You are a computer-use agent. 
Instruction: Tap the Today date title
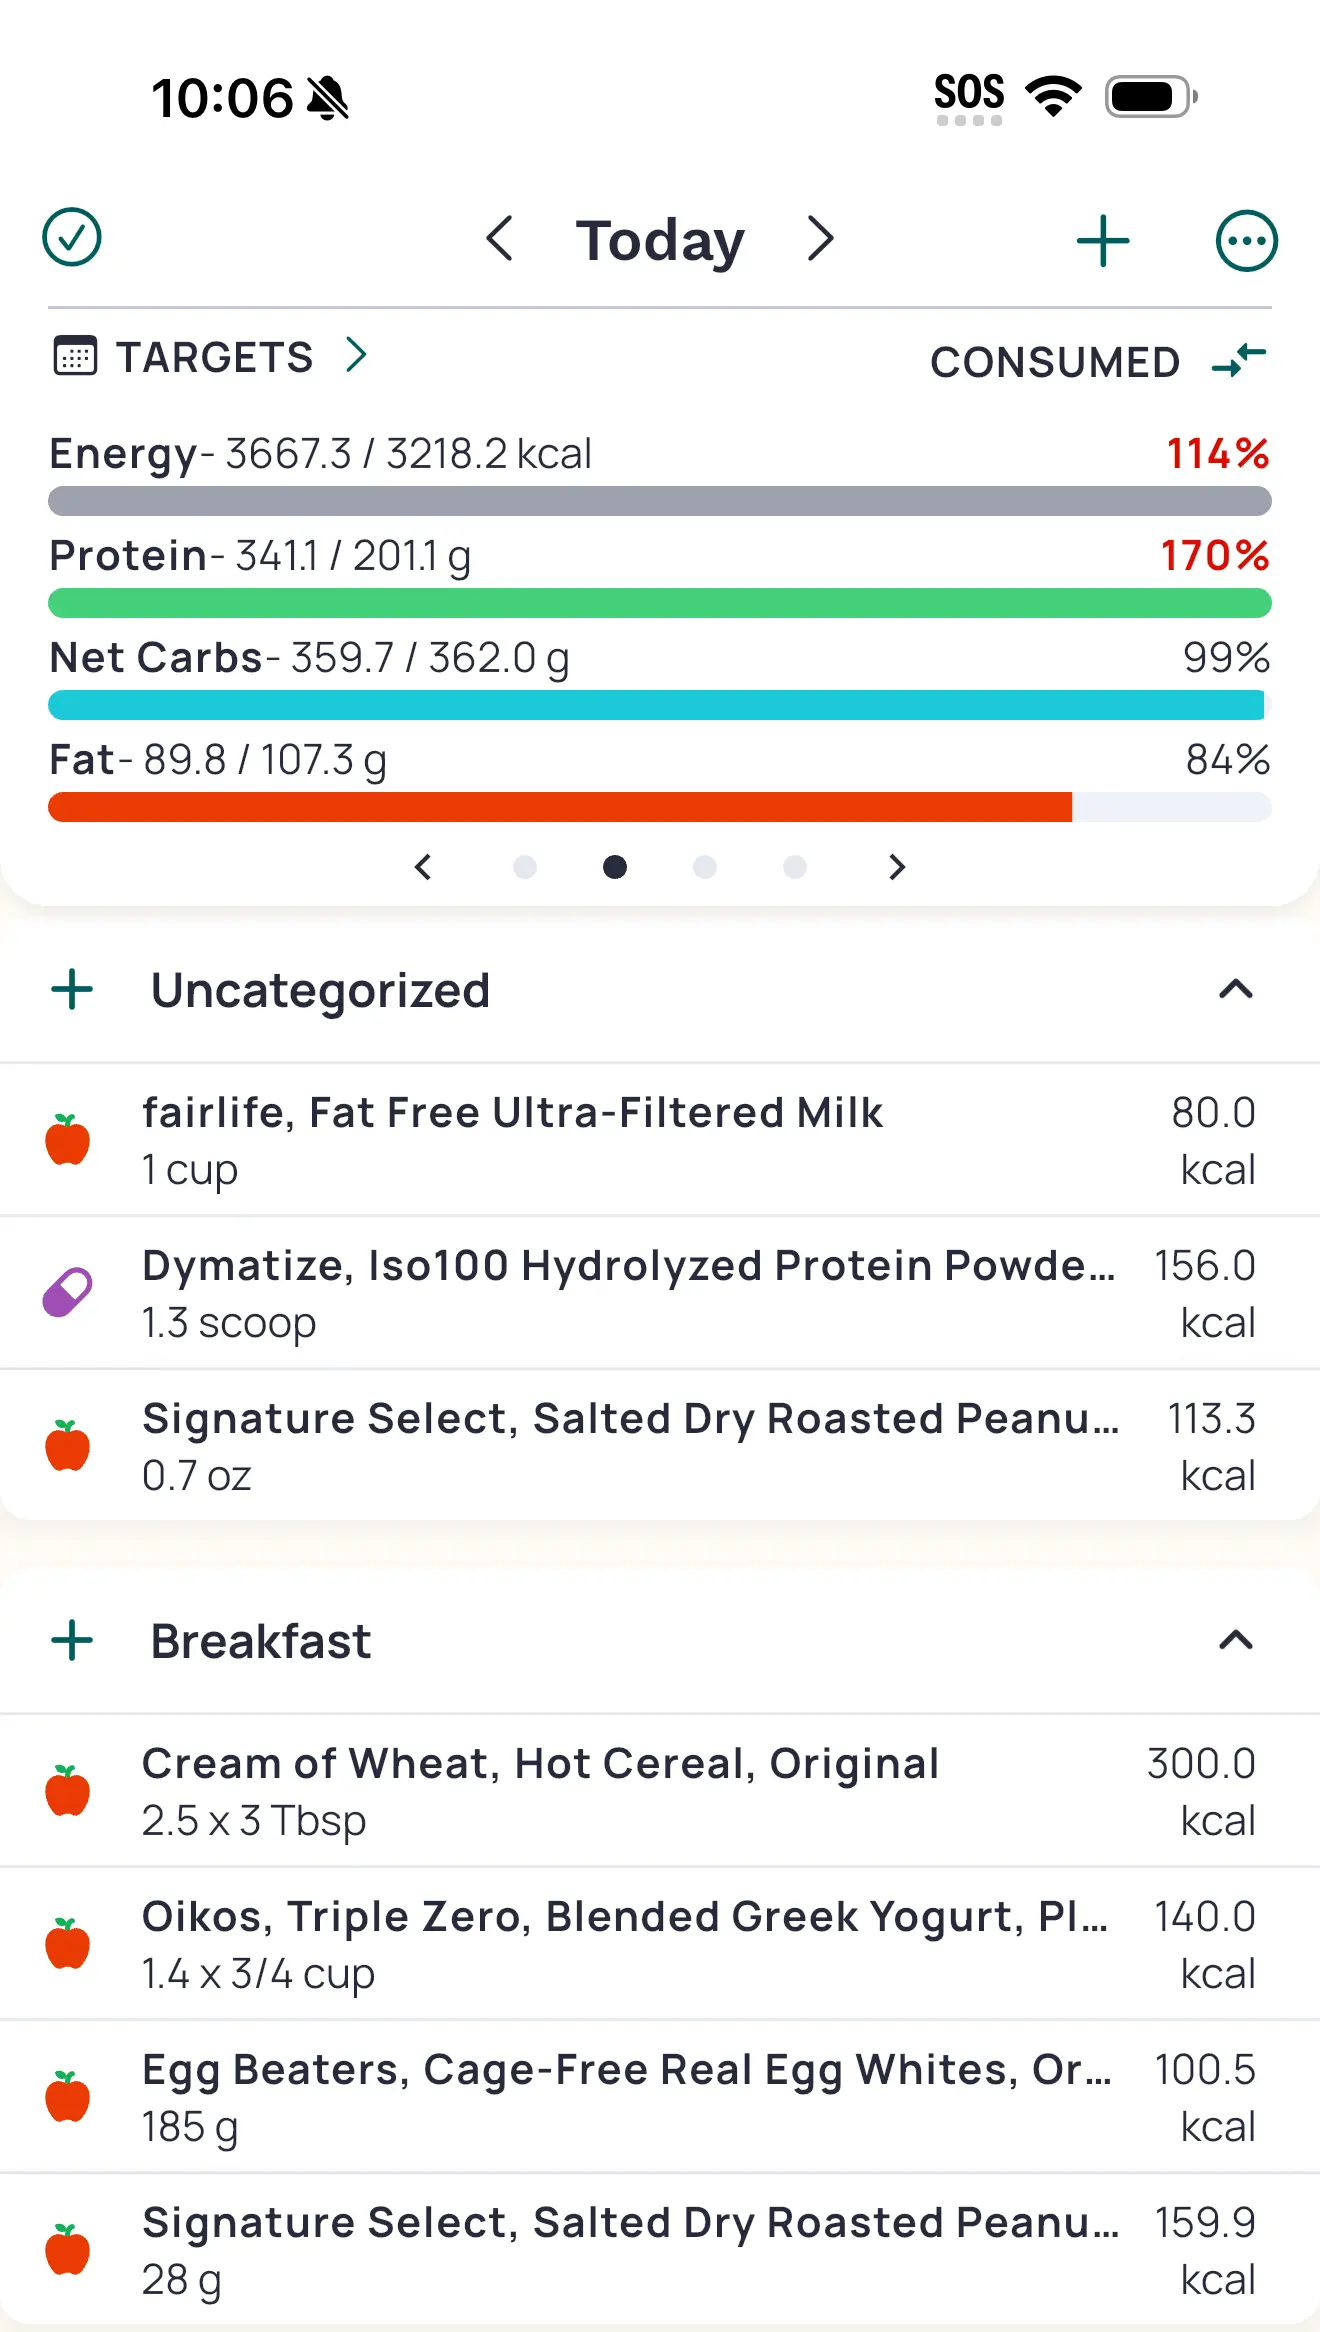click(x=660, y=240)
